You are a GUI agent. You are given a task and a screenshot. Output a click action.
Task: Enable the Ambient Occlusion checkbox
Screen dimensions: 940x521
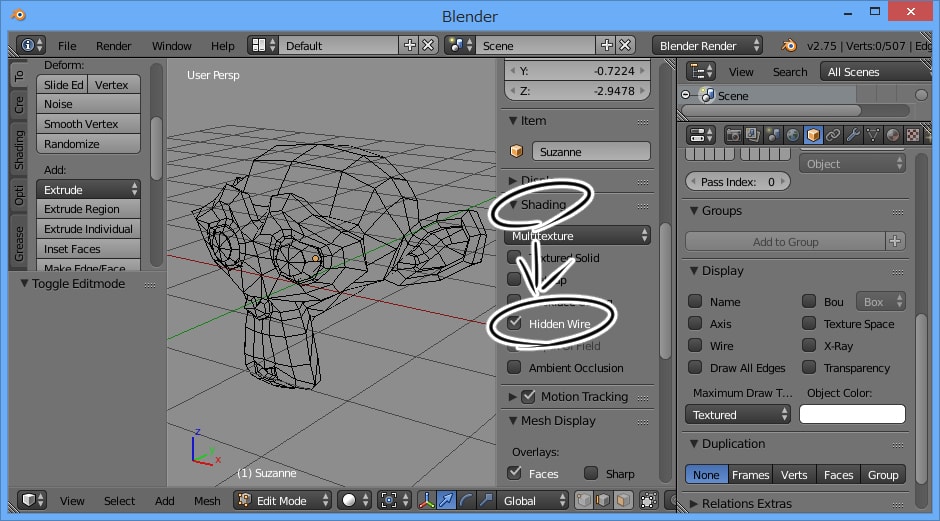(x=514, y=367)
